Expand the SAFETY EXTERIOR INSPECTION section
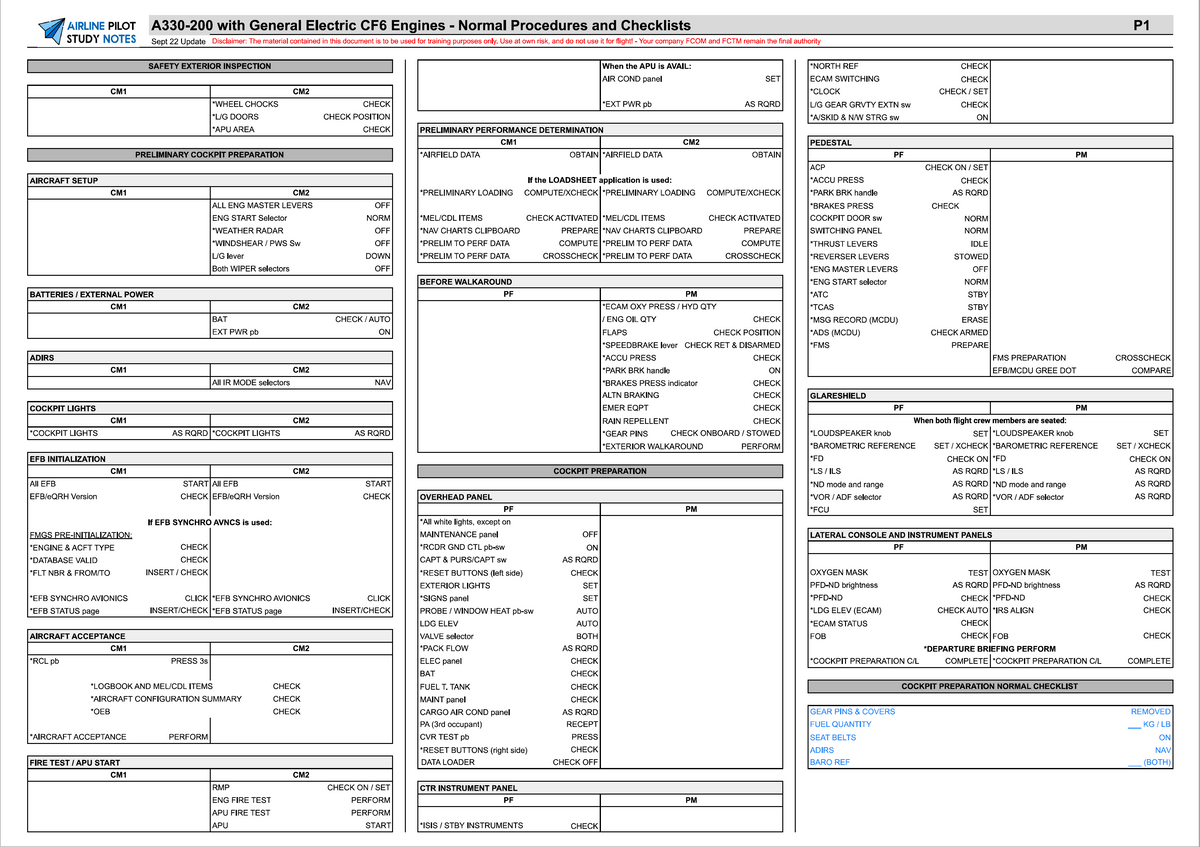 tap(209, 66)
